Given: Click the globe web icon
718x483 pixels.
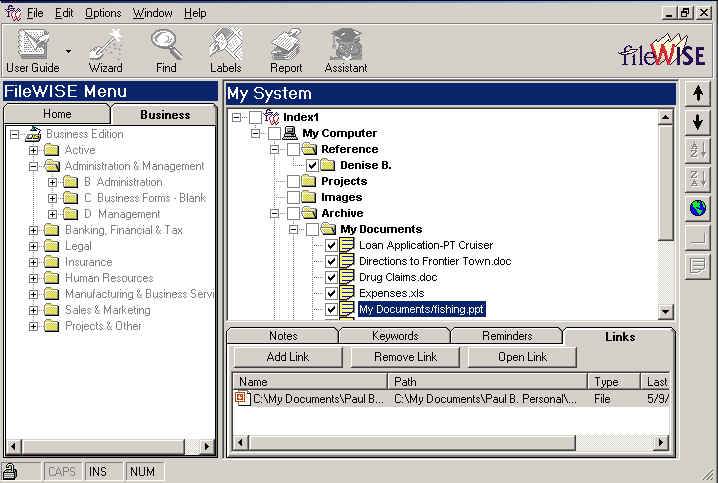Looking at the screenshot, I should (x=698, y=208).
